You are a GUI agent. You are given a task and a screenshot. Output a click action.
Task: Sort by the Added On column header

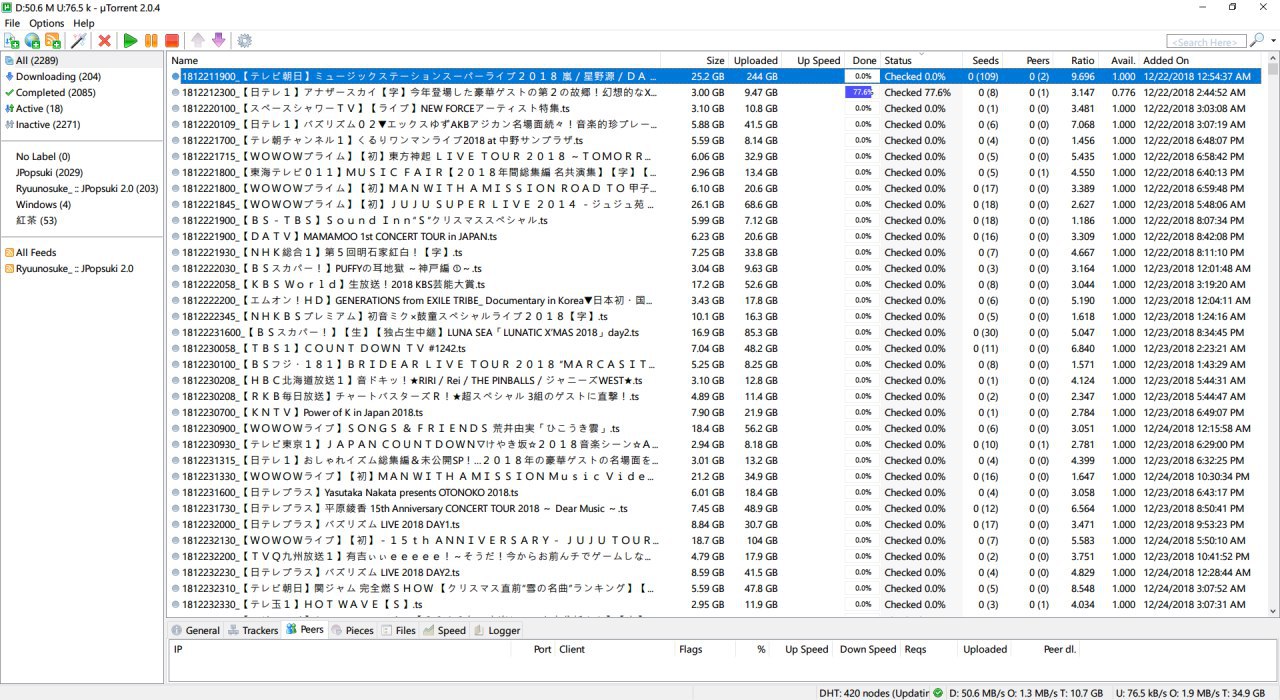[x=1203, y=61]
